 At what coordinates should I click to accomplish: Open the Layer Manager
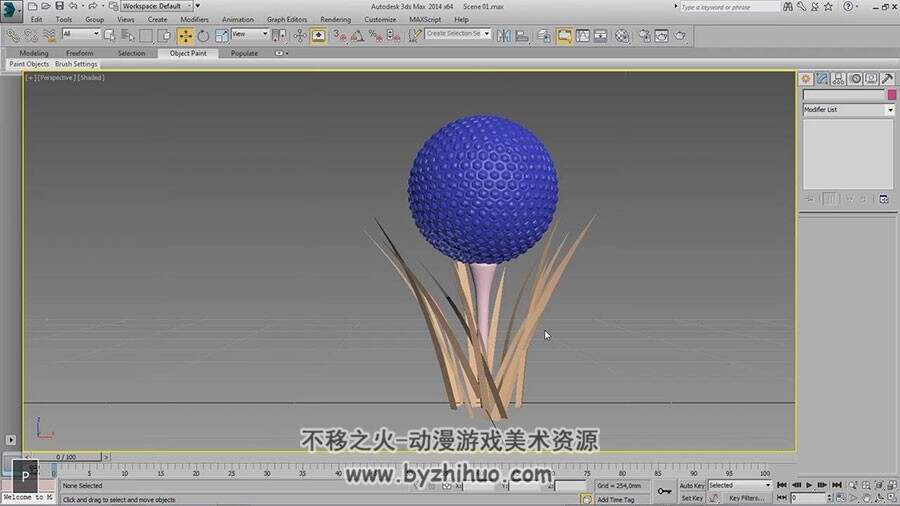pyautogui.click(x=544, y=36)
